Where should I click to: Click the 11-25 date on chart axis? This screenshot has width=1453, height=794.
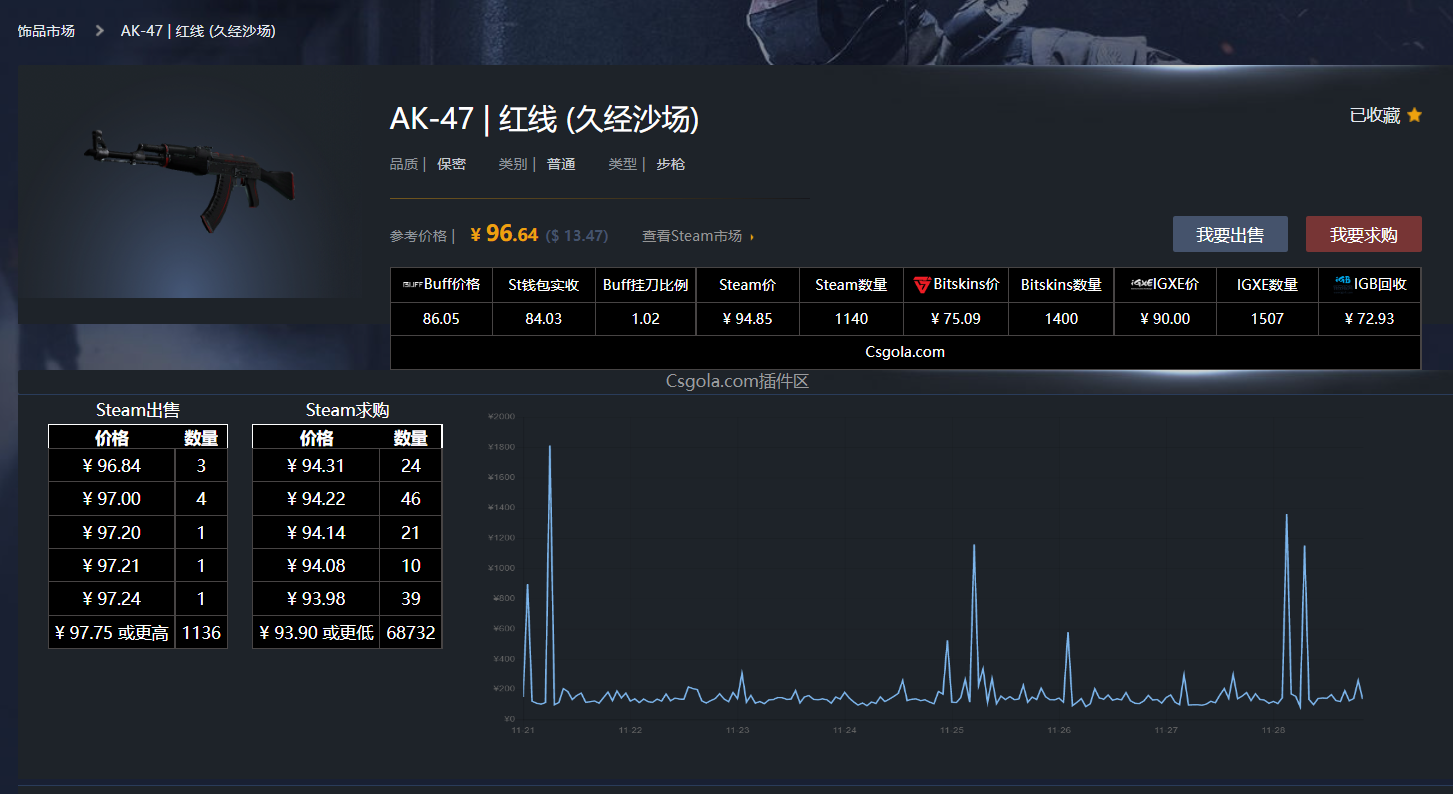click(x=952, y=730)
